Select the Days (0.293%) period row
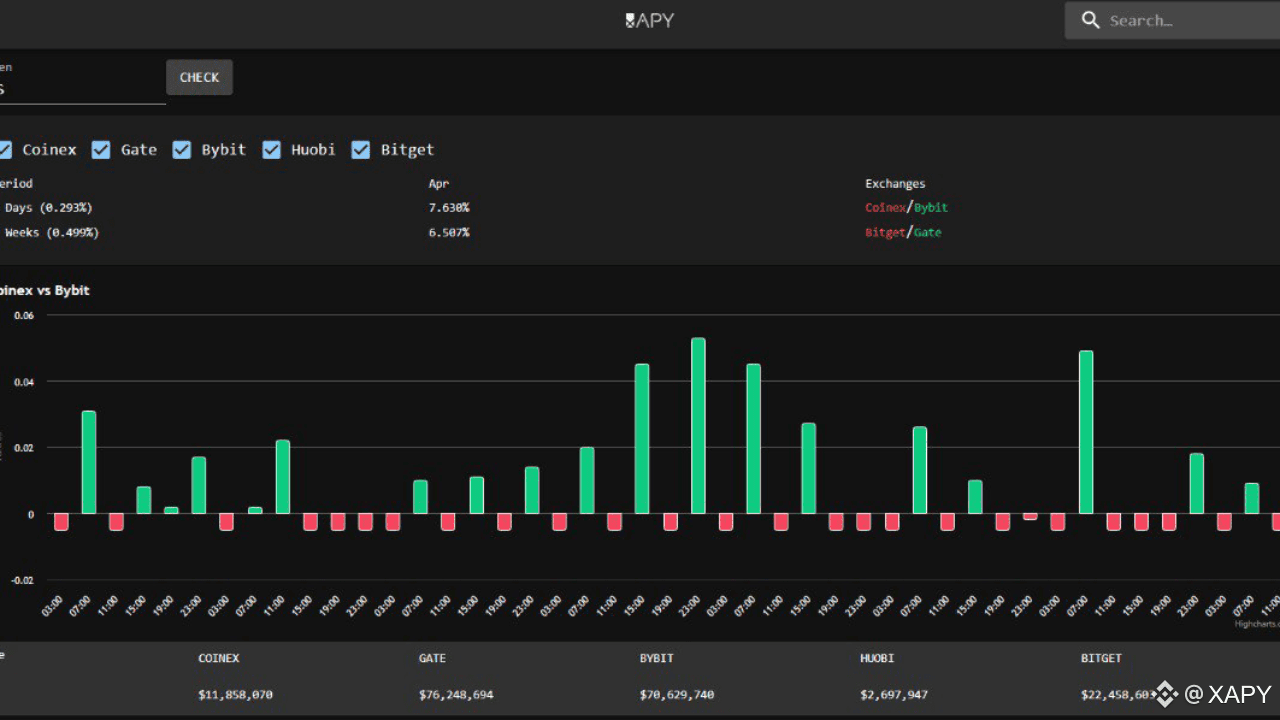Image resolution: width=1280 pixels, height=720 pixels. pos(46,207)
